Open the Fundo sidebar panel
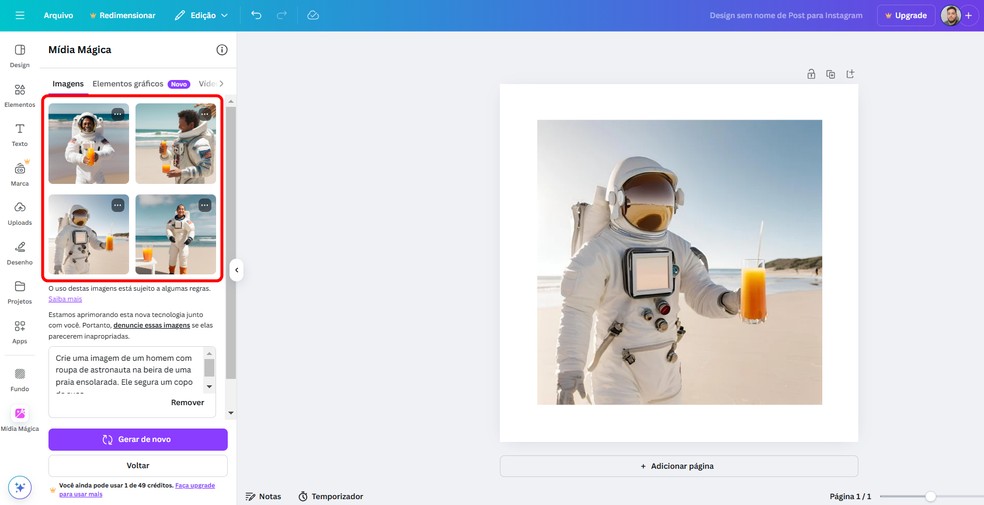The image size is (984, 505). coord(19,380)
